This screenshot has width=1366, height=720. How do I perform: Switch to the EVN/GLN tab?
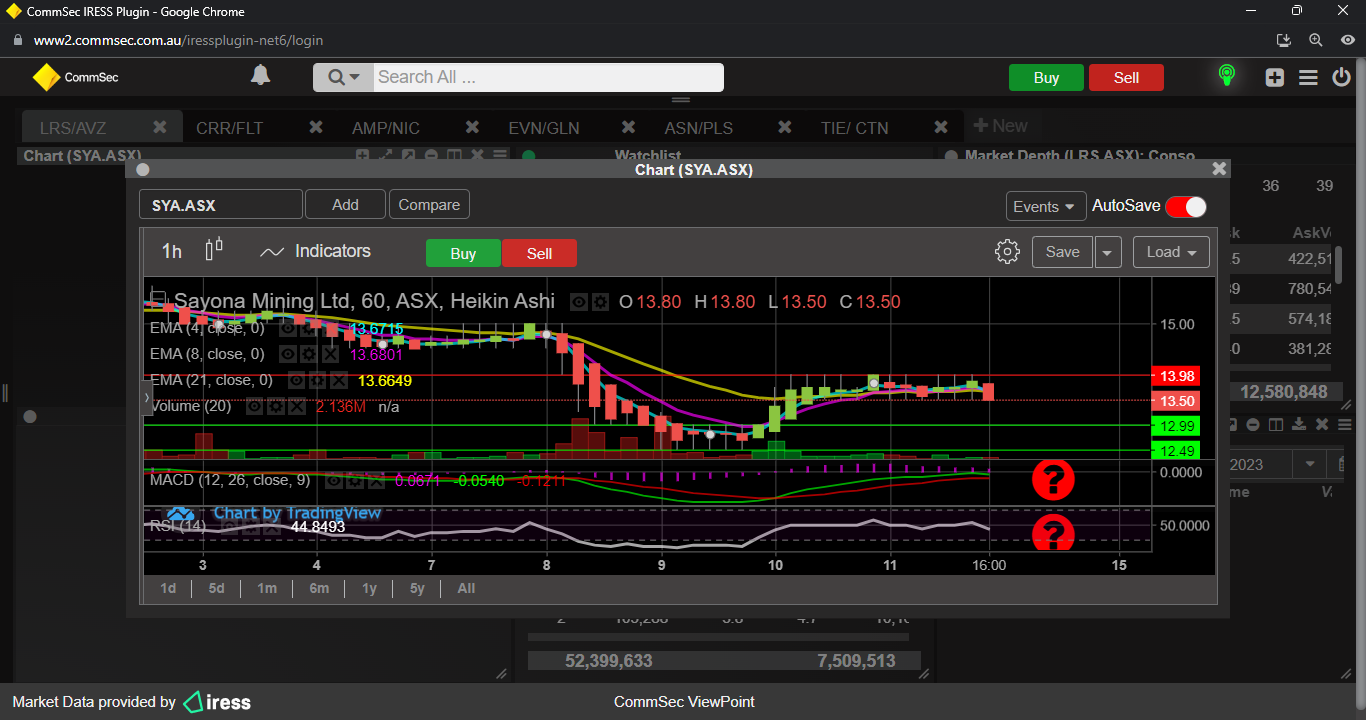(x=543, y=128)
